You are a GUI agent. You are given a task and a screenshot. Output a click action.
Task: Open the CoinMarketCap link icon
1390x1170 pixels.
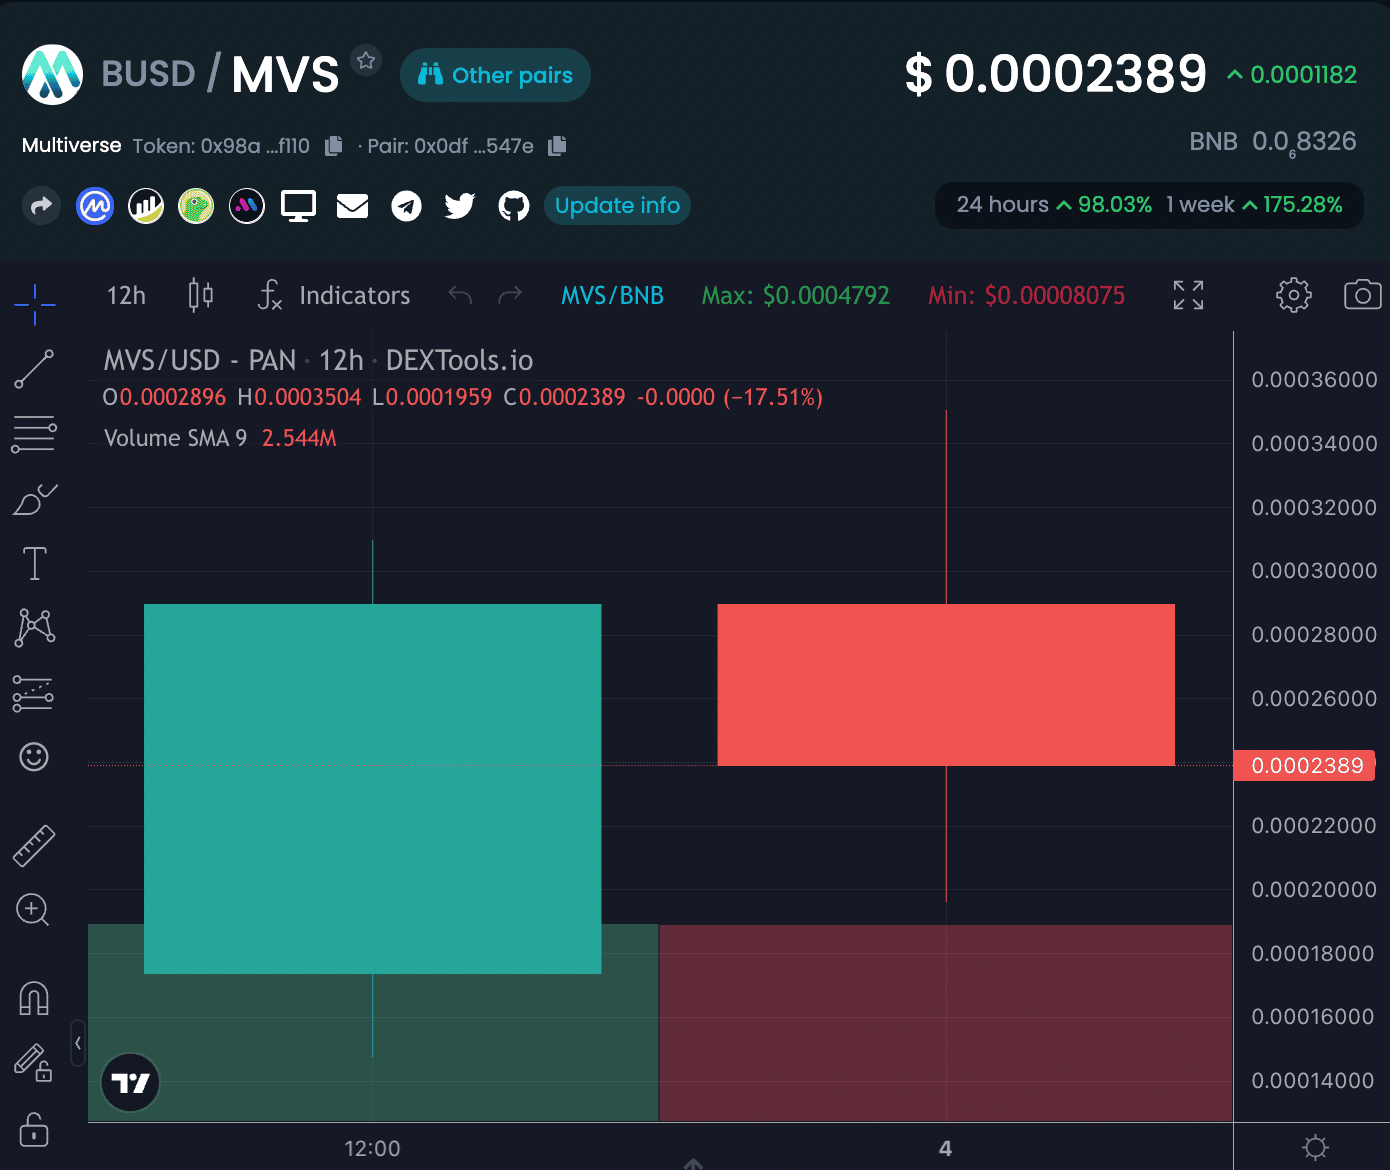tap(95, 206)
